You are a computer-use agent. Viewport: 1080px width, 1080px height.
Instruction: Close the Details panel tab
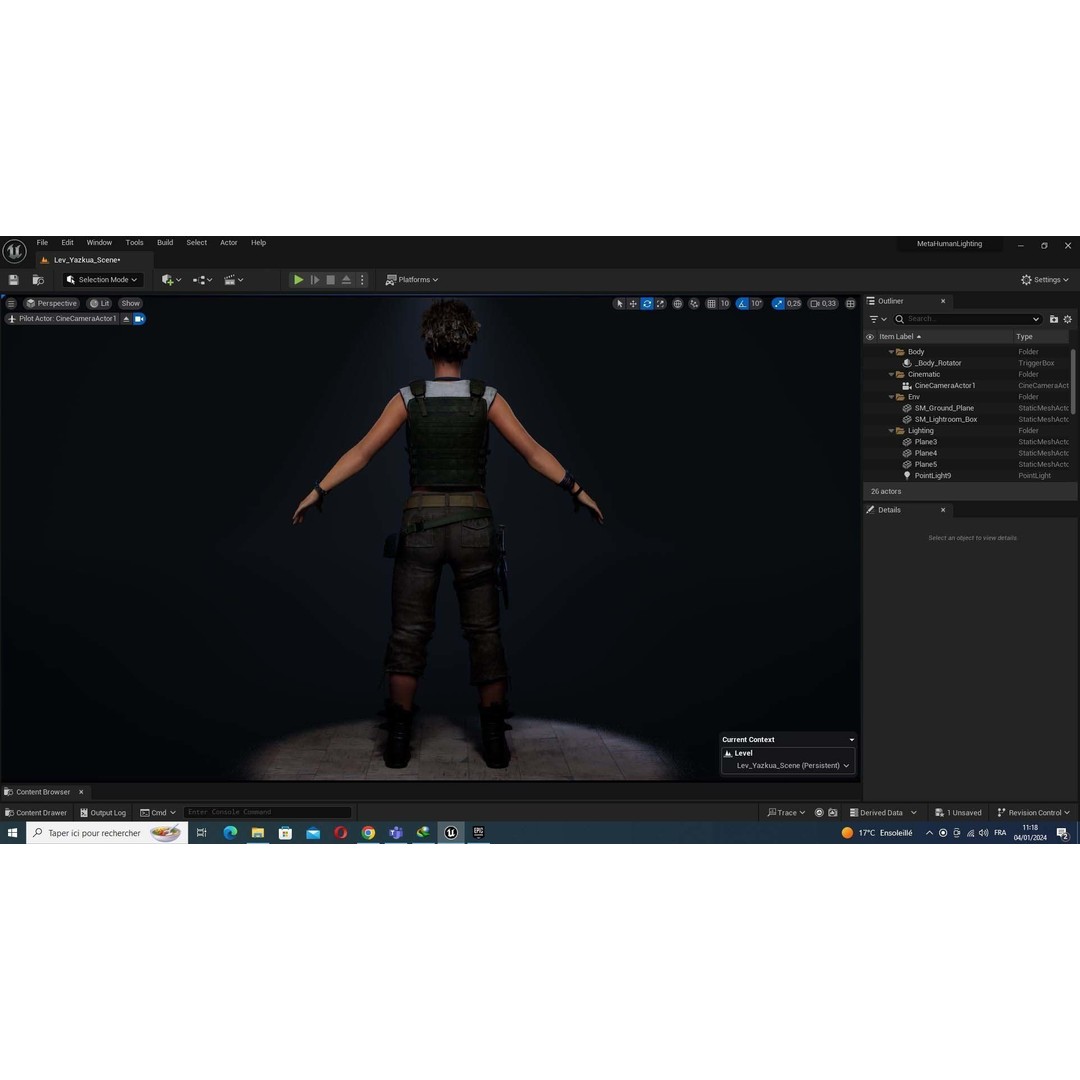[943, 510]
